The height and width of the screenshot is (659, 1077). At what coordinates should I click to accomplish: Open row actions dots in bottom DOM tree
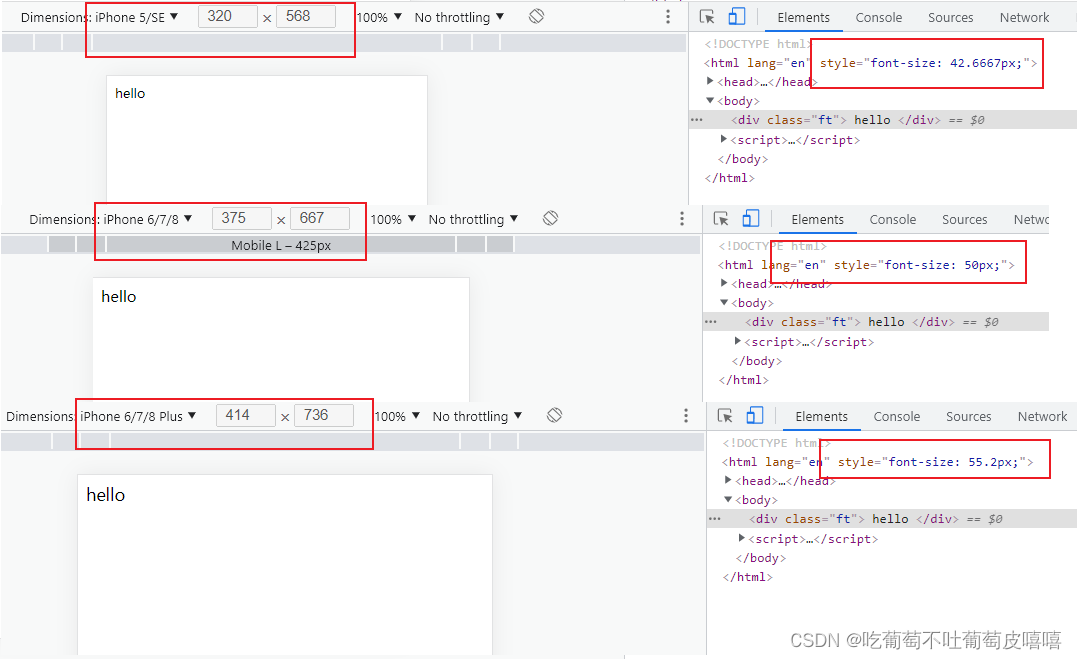(715, 519)
